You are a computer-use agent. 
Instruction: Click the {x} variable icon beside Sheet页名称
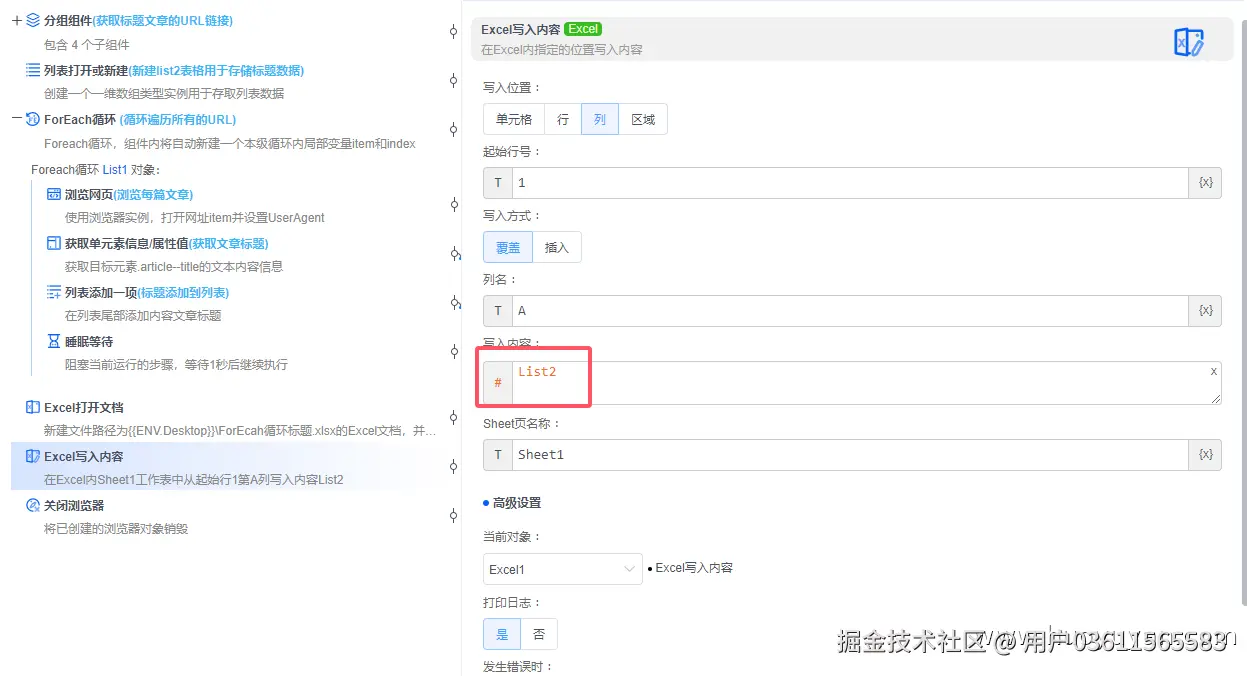click(x=1204, y=454)
